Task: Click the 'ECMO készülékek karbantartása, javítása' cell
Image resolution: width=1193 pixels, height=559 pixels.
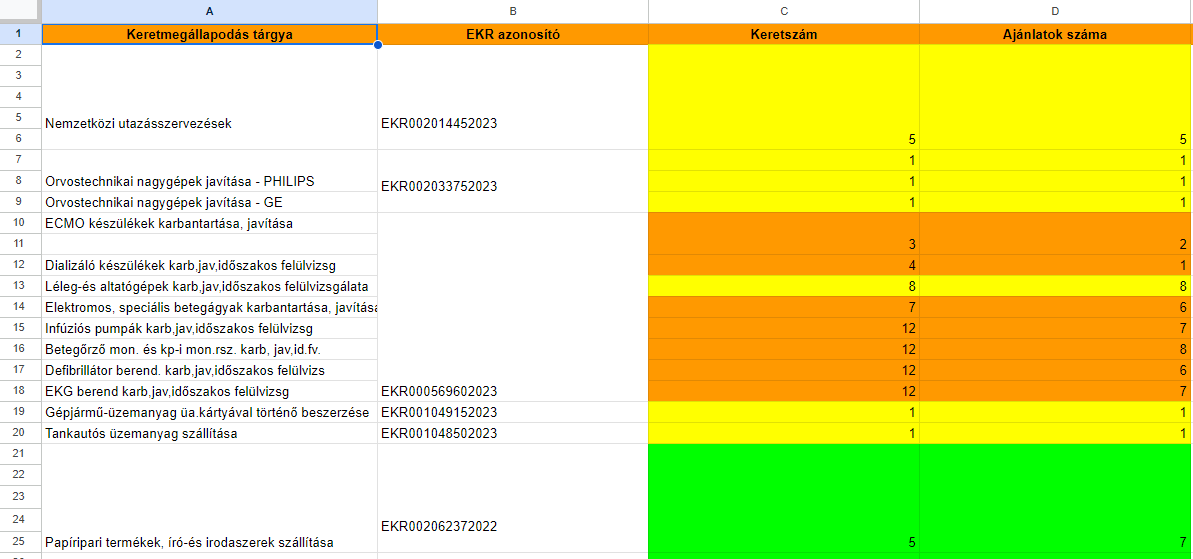Action: pyautogui.click(x=209, y=223)
